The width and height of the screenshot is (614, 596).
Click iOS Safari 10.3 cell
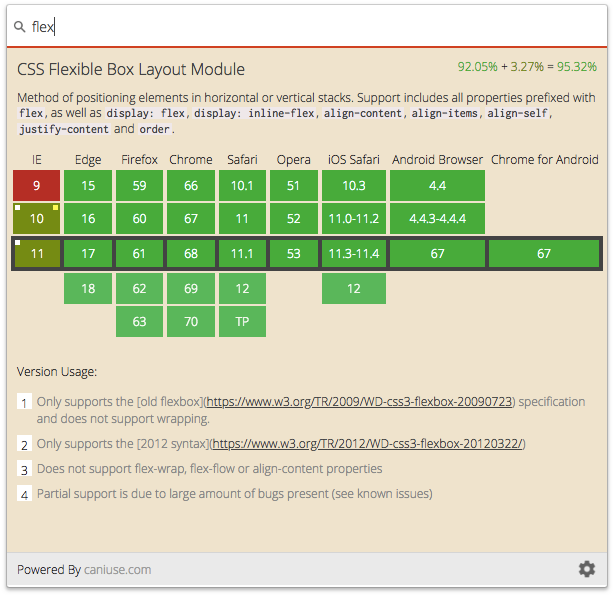(354, 185)
